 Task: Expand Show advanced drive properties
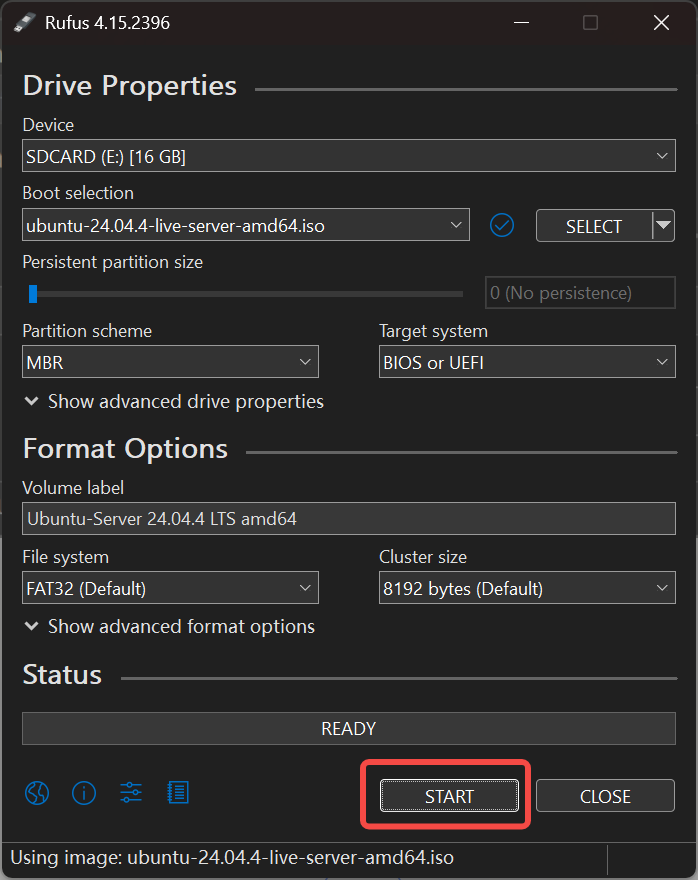point(174,402)
